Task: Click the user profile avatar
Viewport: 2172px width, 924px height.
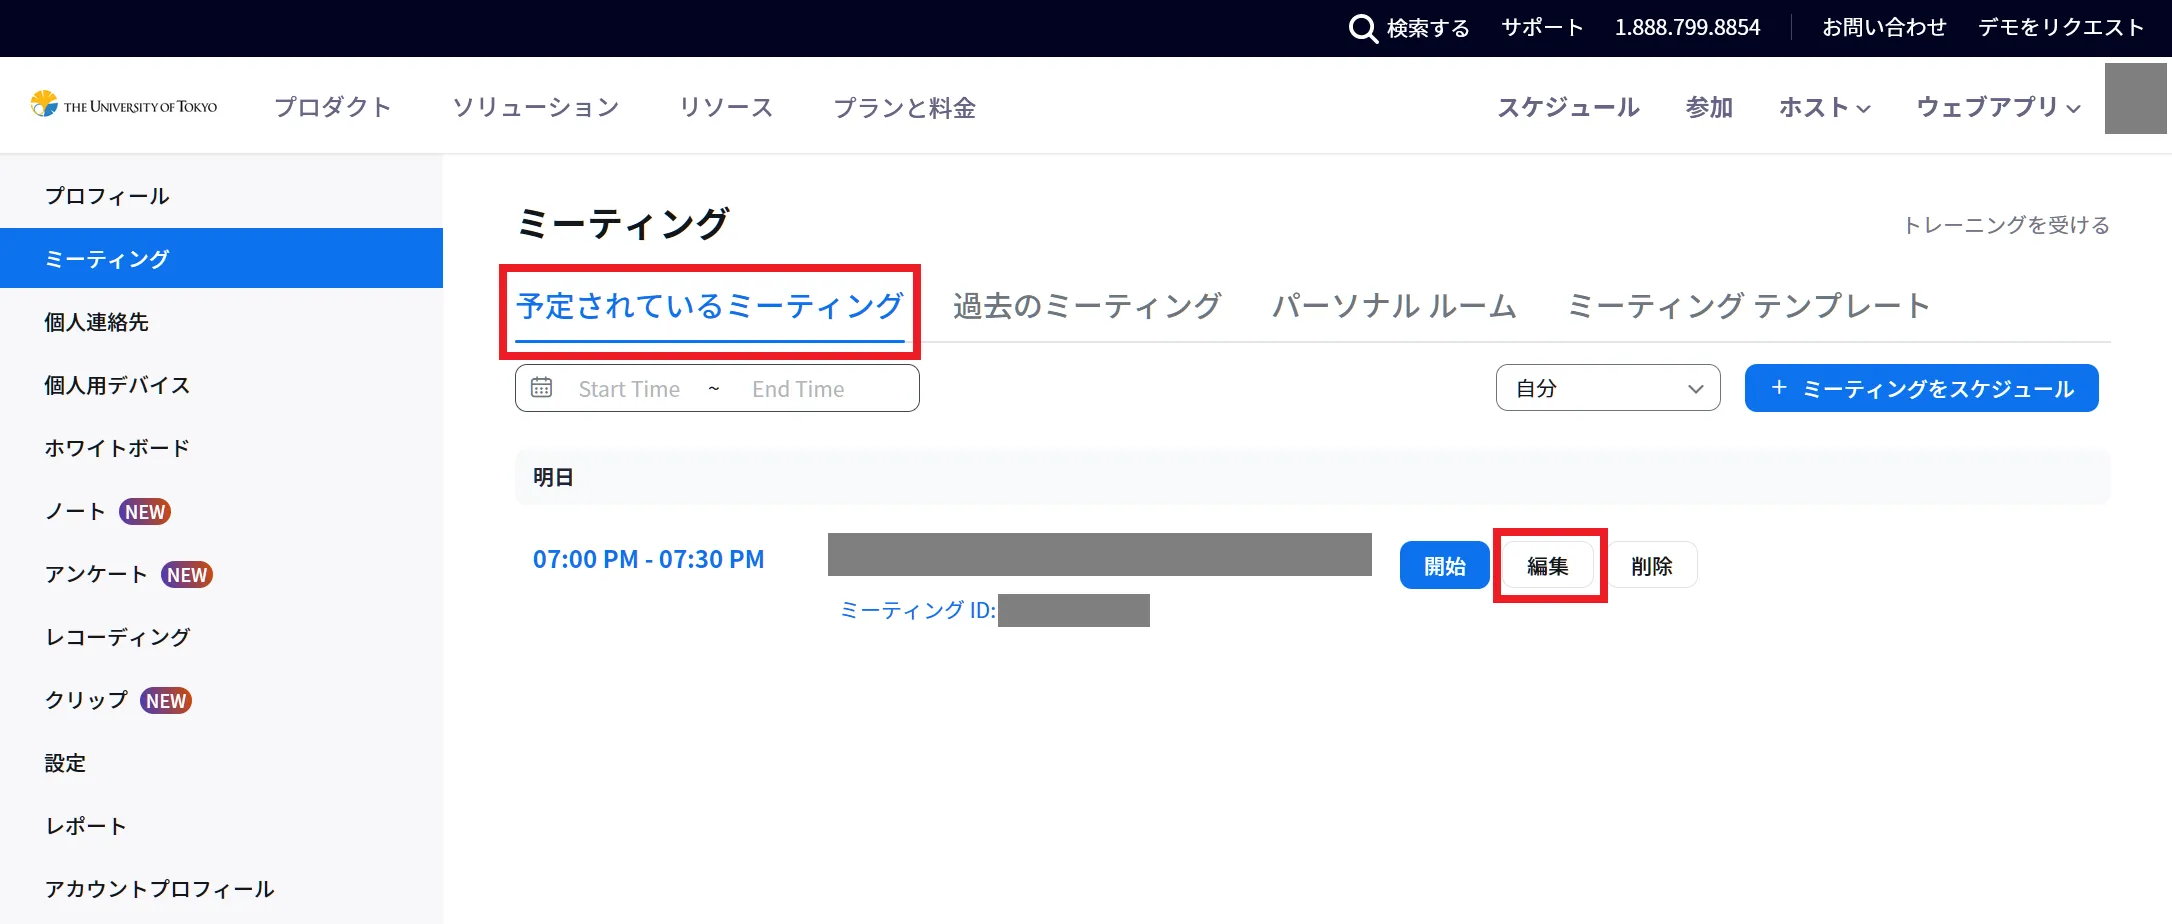Action: (2135, 99)
